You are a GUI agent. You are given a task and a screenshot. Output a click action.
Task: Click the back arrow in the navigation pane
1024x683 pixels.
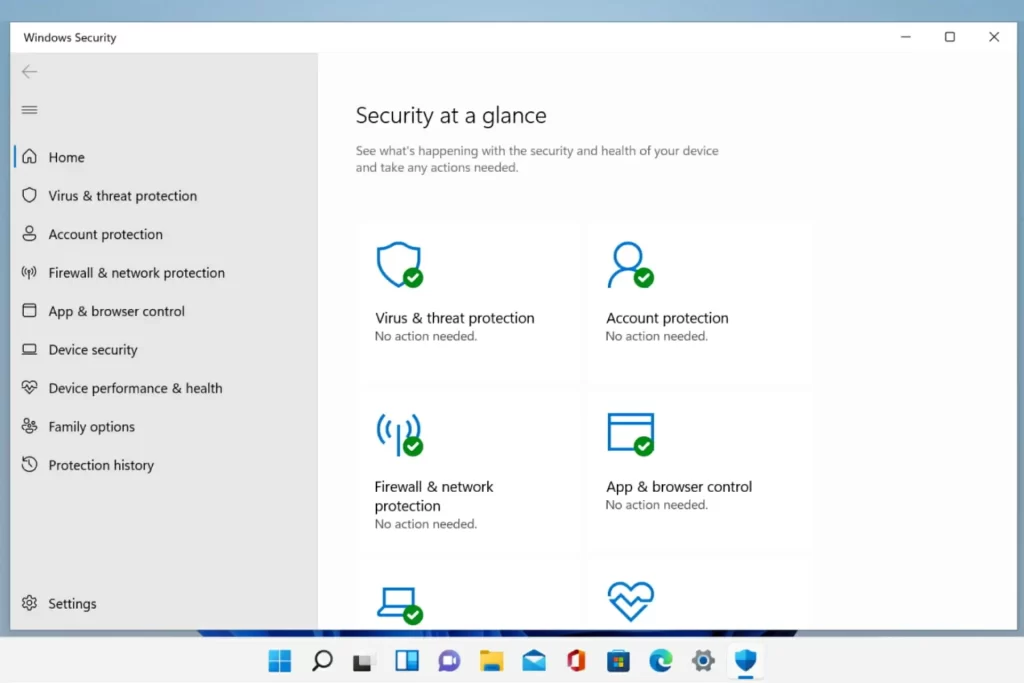coord(29,71)
